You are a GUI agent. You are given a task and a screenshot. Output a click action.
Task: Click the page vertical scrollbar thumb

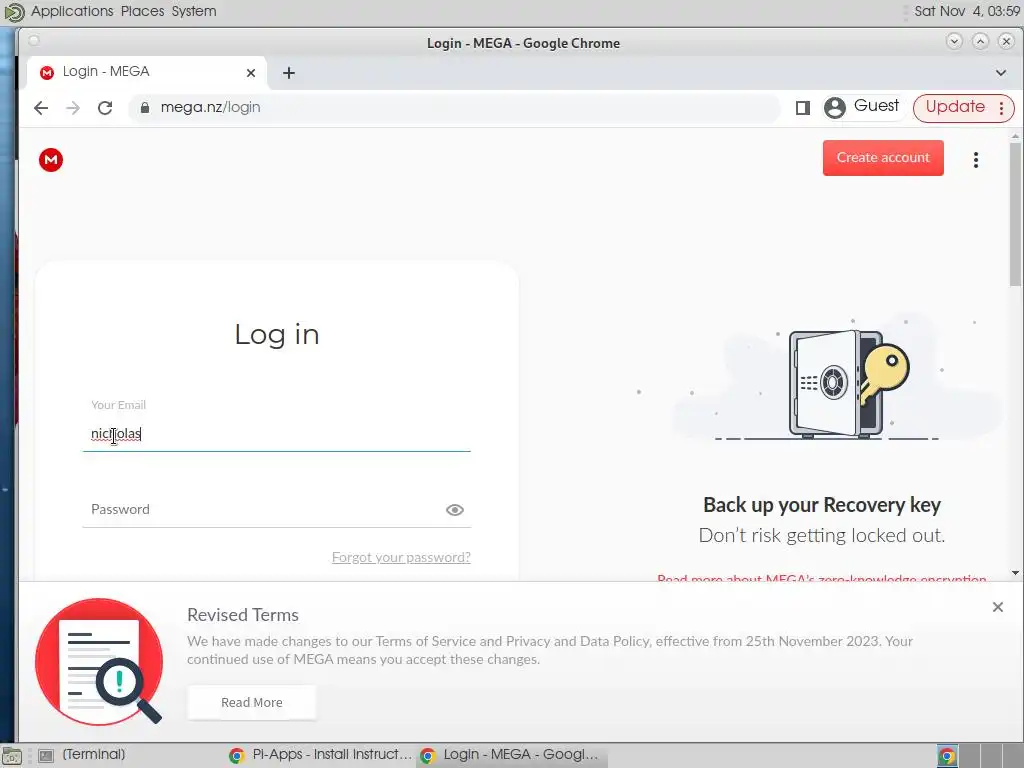point(1015,214)
